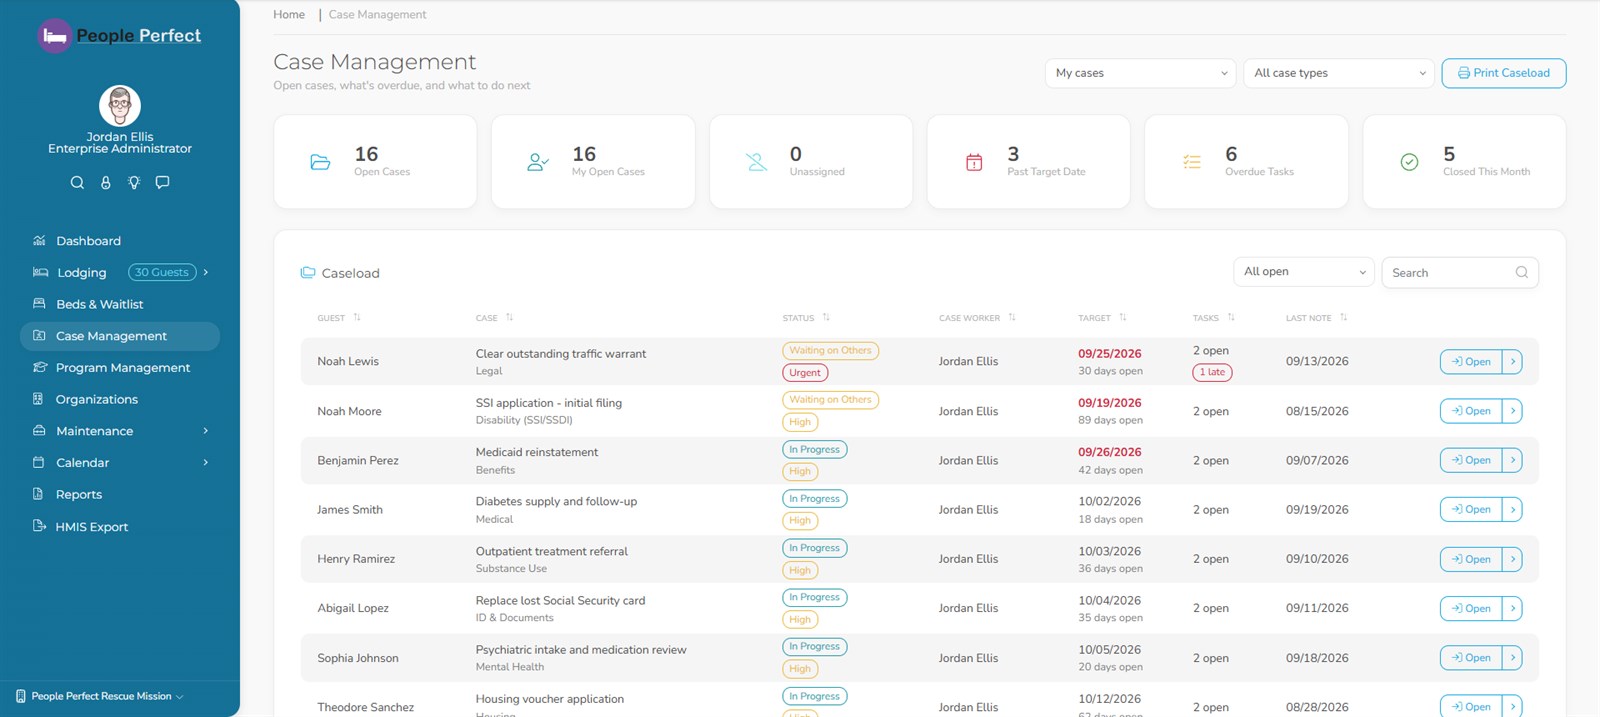The height and width of the screenshot is (717, 1600).
Task: Expand actions arrow for Noah Lewis row
Action: coord(1512,362)
